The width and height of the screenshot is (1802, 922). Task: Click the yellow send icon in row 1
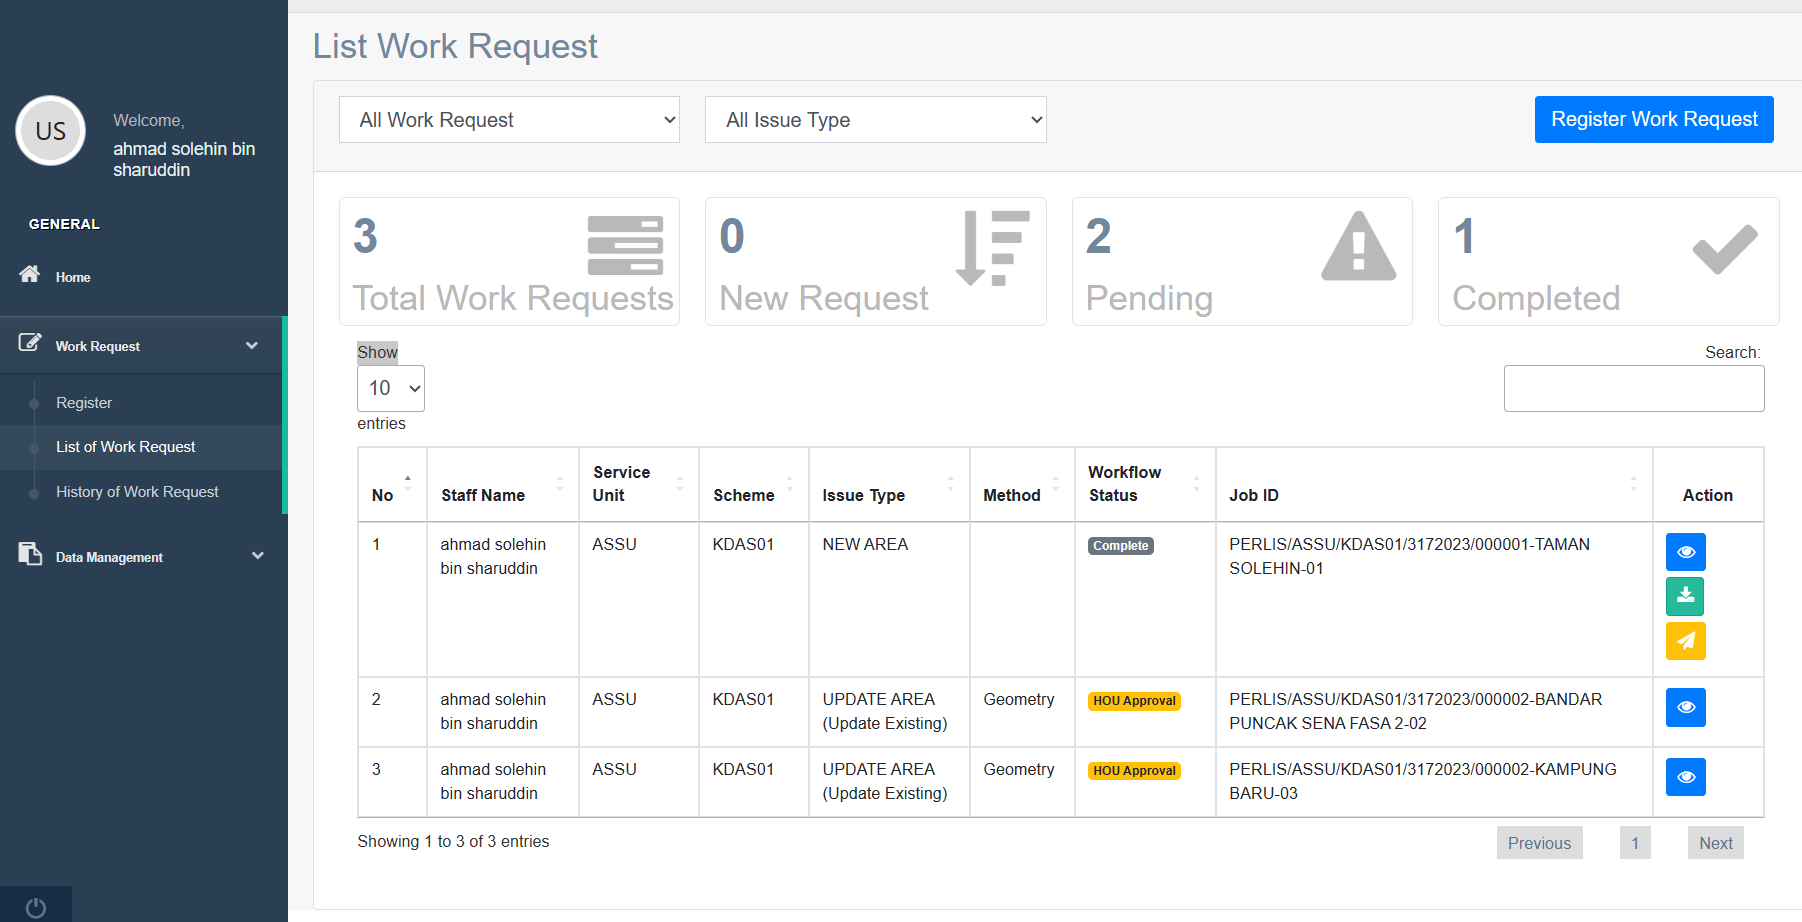pyautogui.click(x=1685, y=641)
